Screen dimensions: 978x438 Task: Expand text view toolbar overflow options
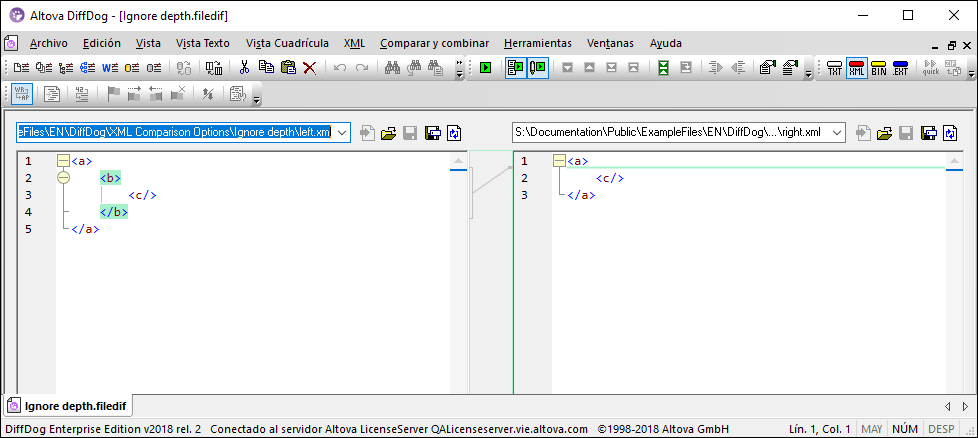[256, 94]
